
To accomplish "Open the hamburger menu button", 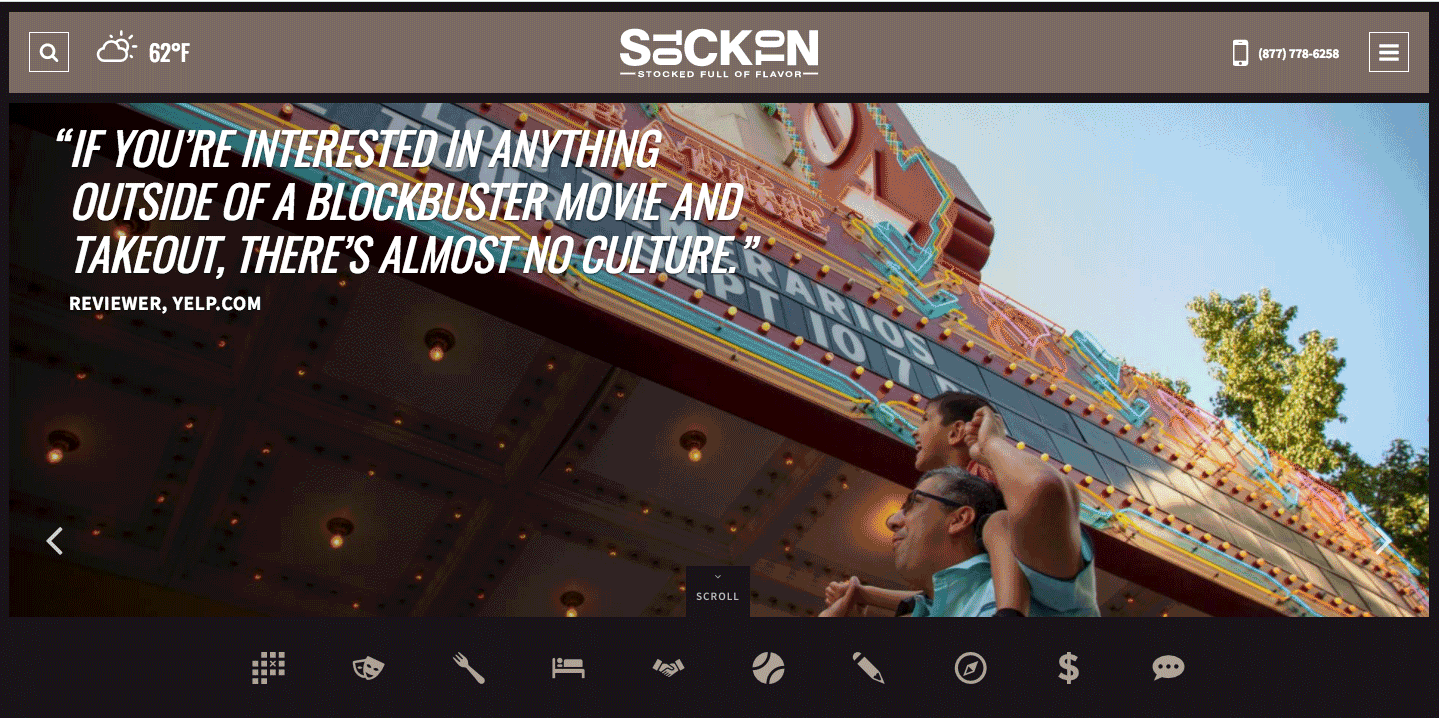I will 1389,52.
